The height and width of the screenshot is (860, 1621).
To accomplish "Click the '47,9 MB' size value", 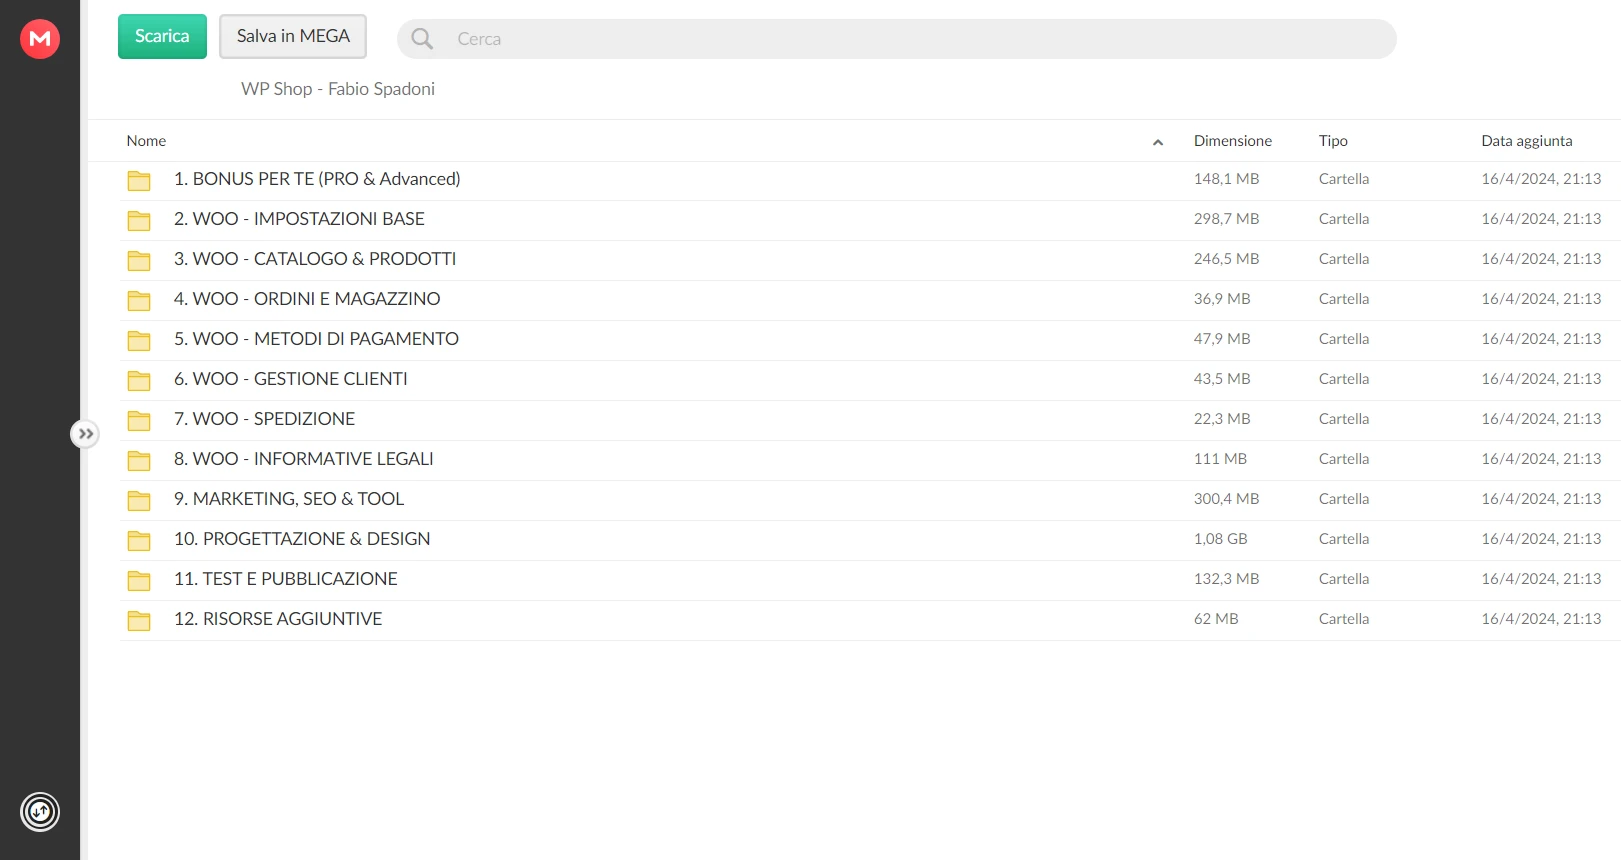I will pyautogui.click(x=1222, y=339).
